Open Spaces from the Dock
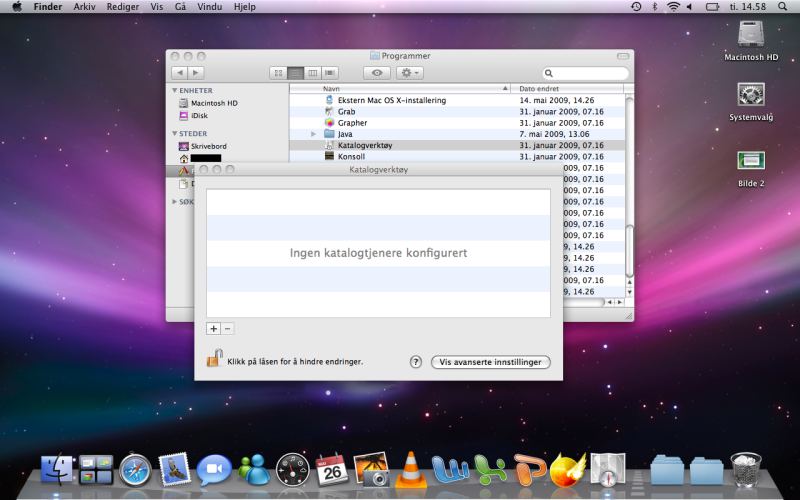 [96, 470]
